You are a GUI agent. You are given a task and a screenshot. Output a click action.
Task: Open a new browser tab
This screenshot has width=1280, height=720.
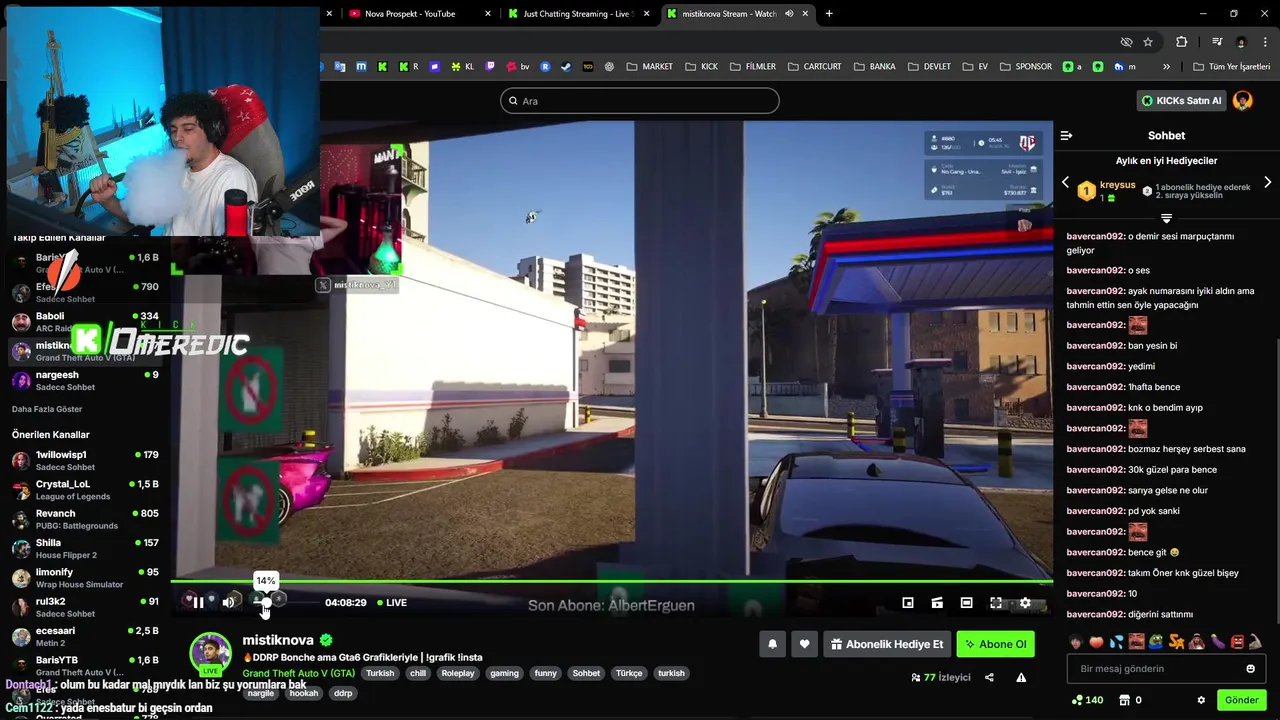(x=829, y=14)
